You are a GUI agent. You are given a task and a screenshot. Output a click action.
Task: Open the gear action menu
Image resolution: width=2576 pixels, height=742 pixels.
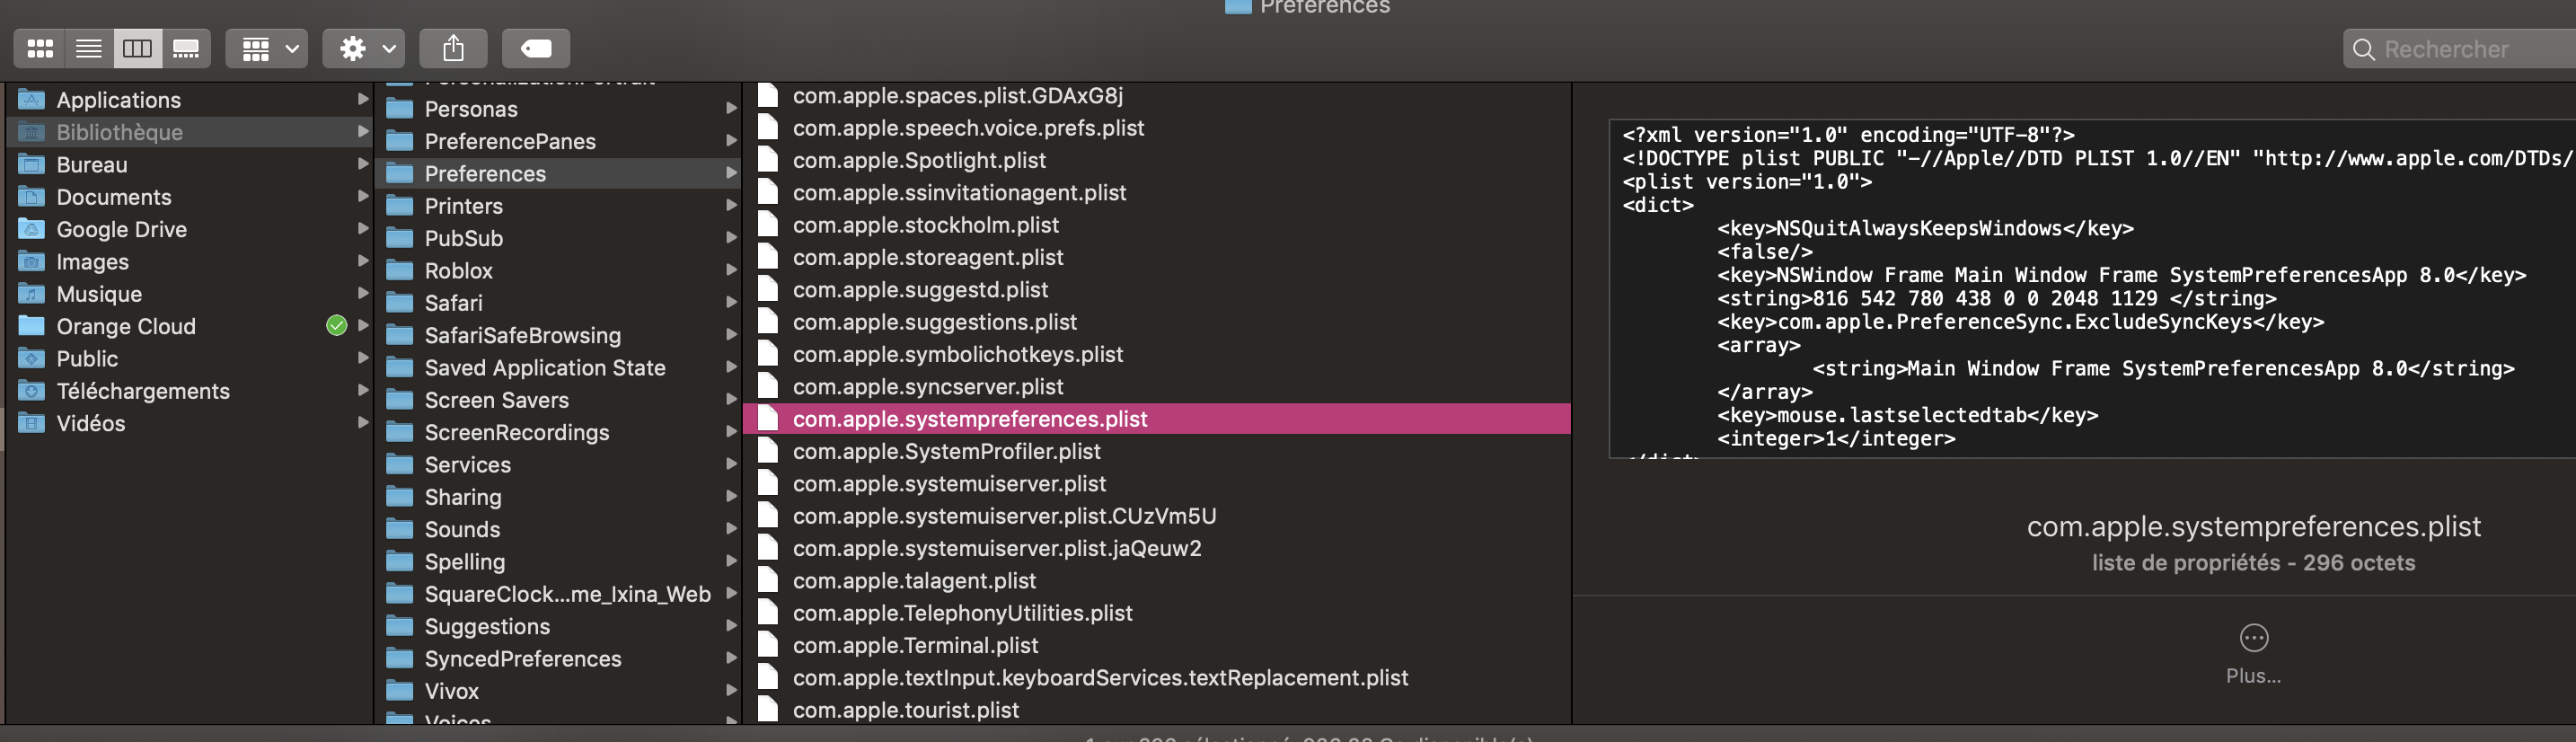pos(364,48)
